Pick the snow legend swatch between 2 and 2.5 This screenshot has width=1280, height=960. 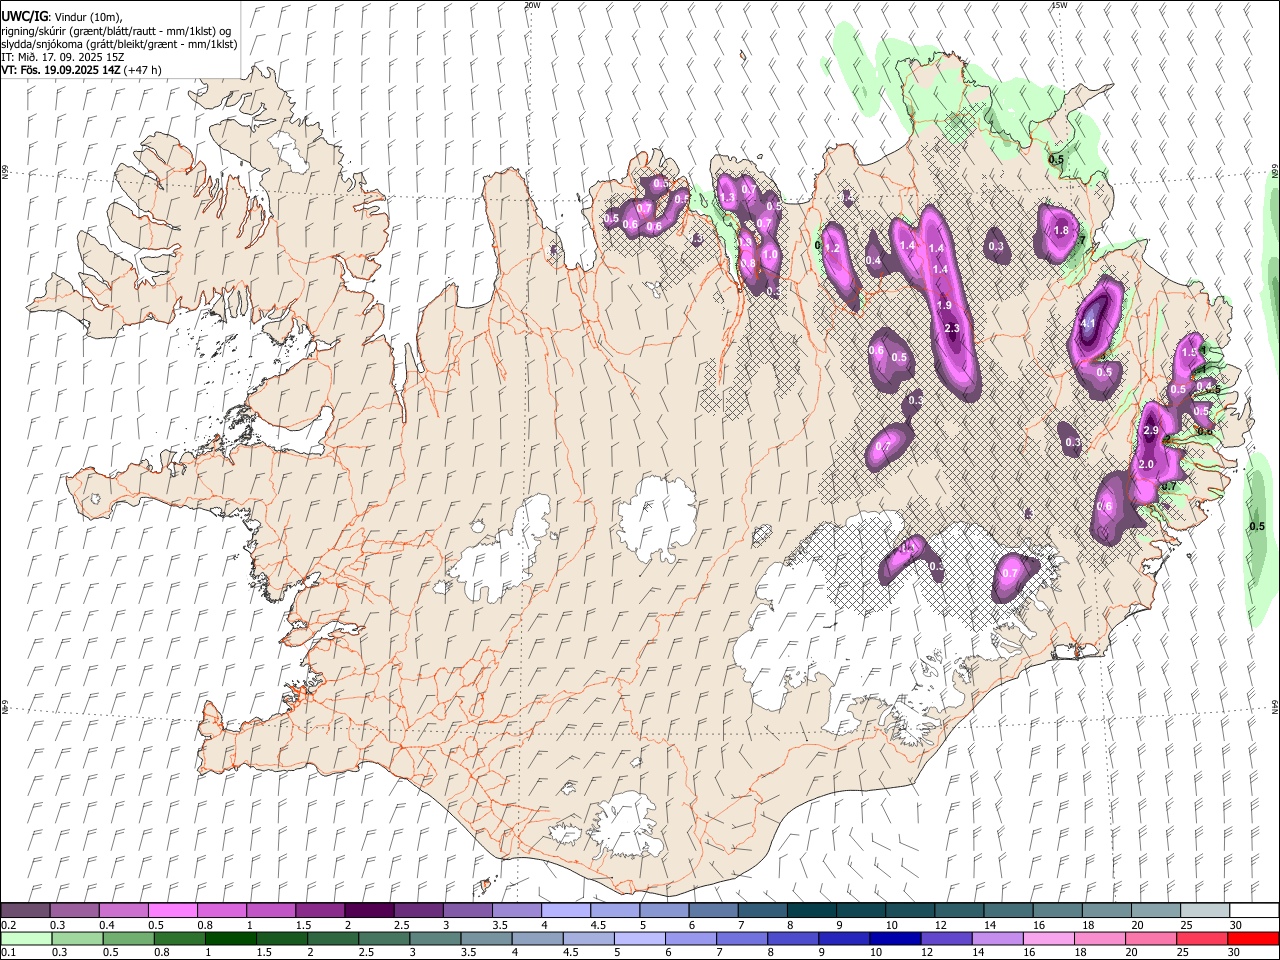[368, 910]
